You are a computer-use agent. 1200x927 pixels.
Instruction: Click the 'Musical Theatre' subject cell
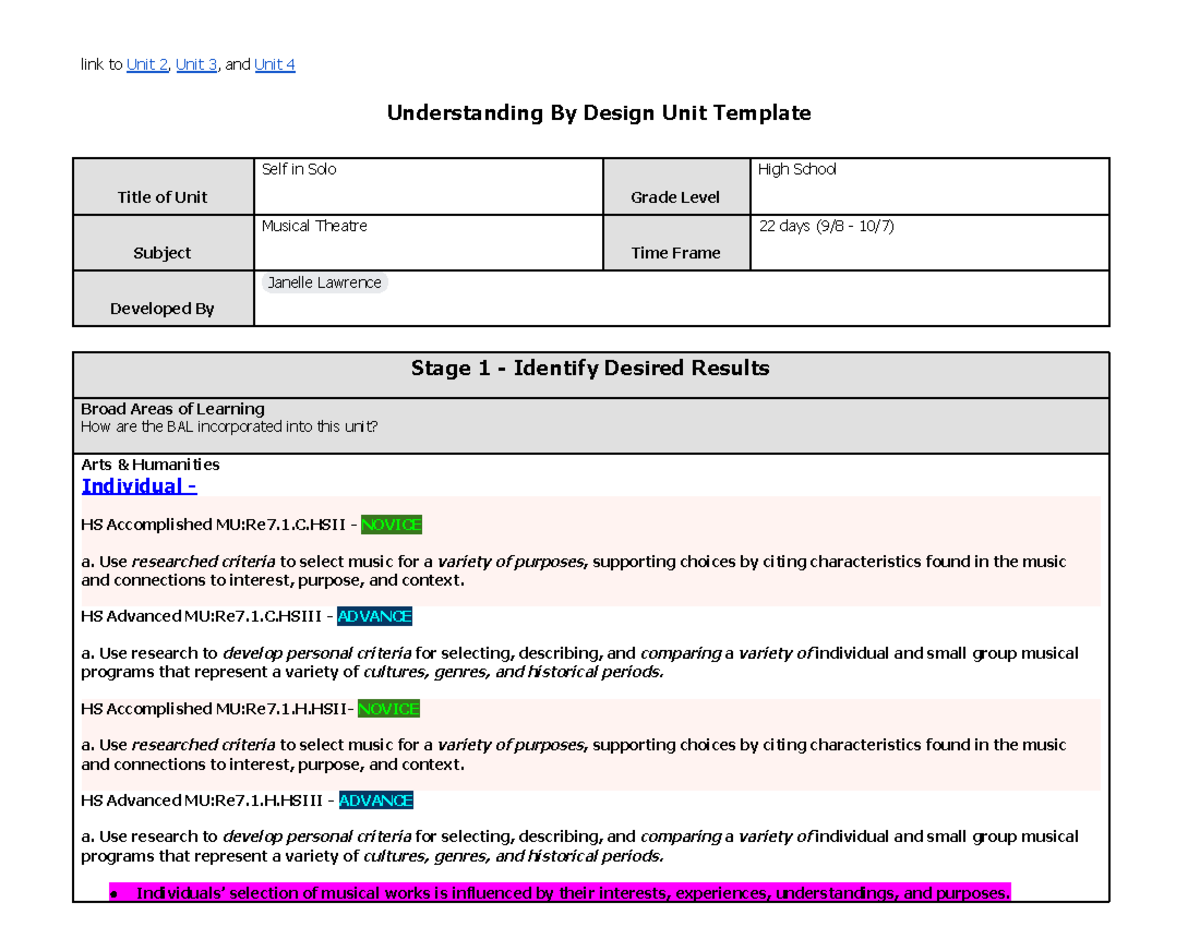[x=428, y=242]
